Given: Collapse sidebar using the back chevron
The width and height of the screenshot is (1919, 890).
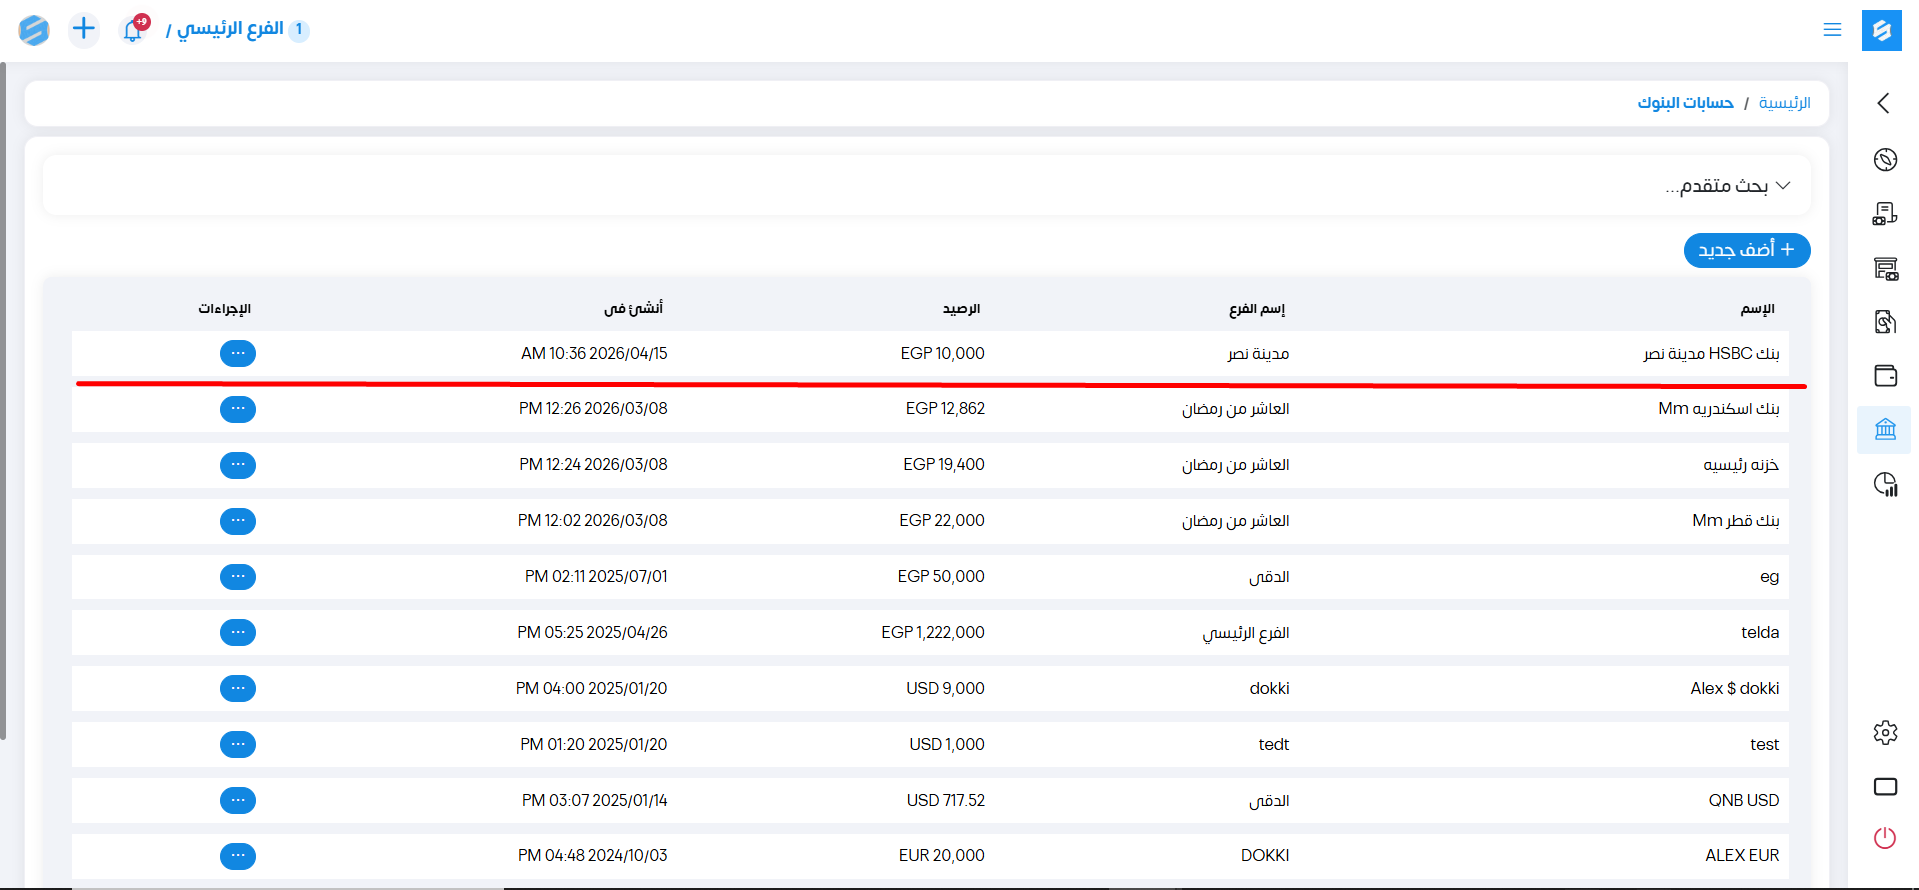Looking at the screenshot, I should pos(1884,103).
